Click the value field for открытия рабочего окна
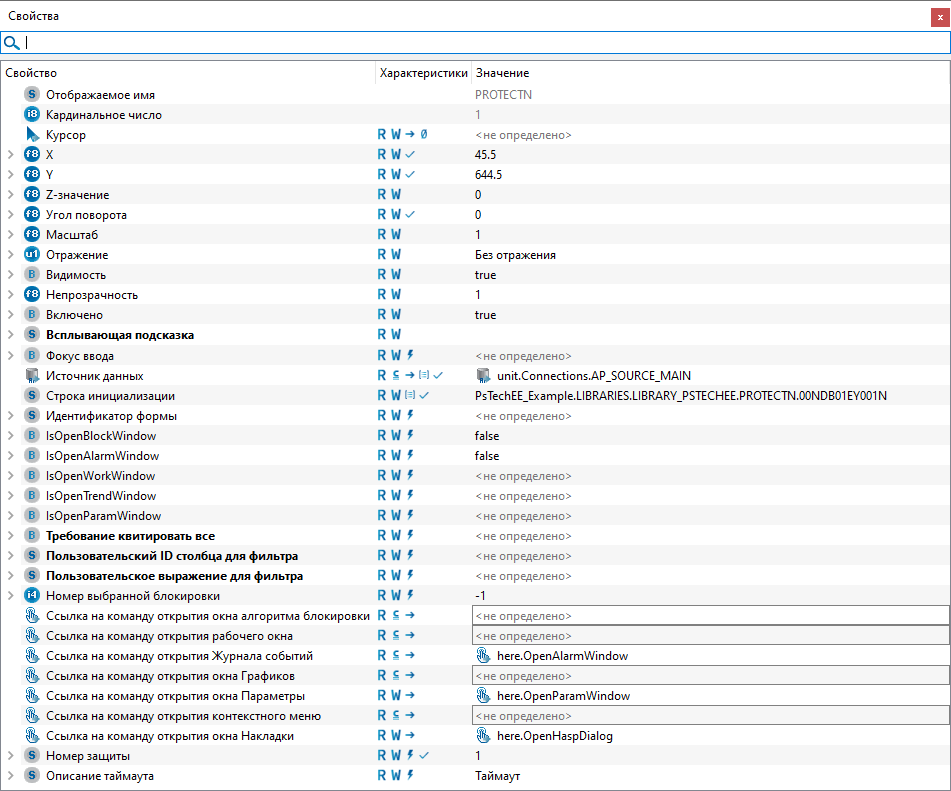Screen dimensions: 951x791 710,636
